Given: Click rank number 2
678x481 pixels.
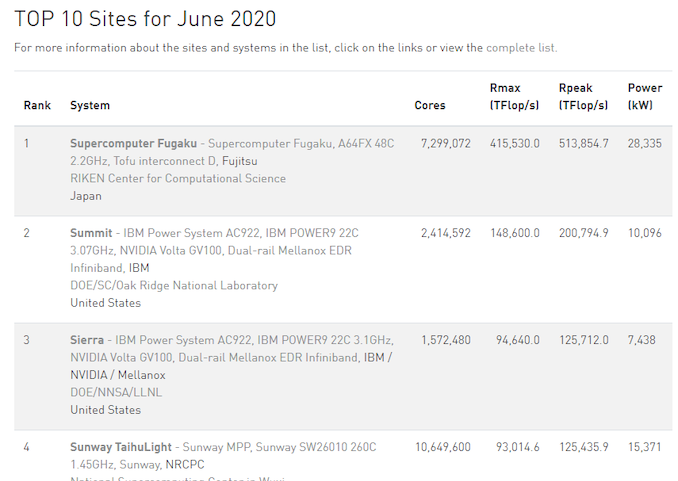Looking at the screenshot, I should tap(26, 233).
